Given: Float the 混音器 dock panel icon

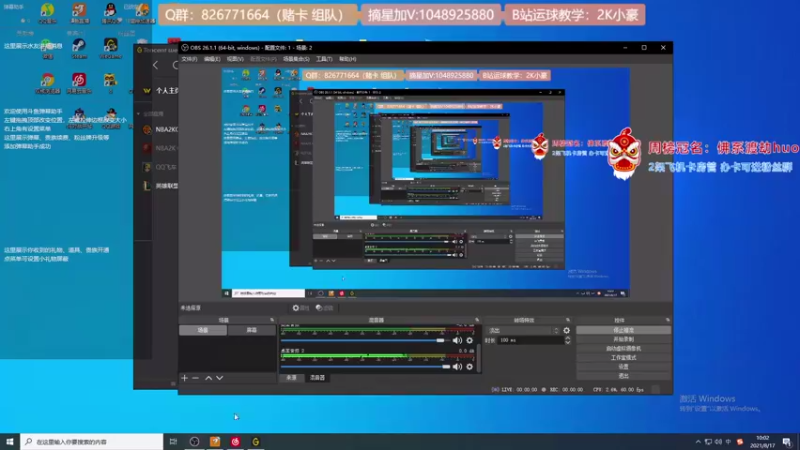Looking at the screenshot, I should [477, 320].
